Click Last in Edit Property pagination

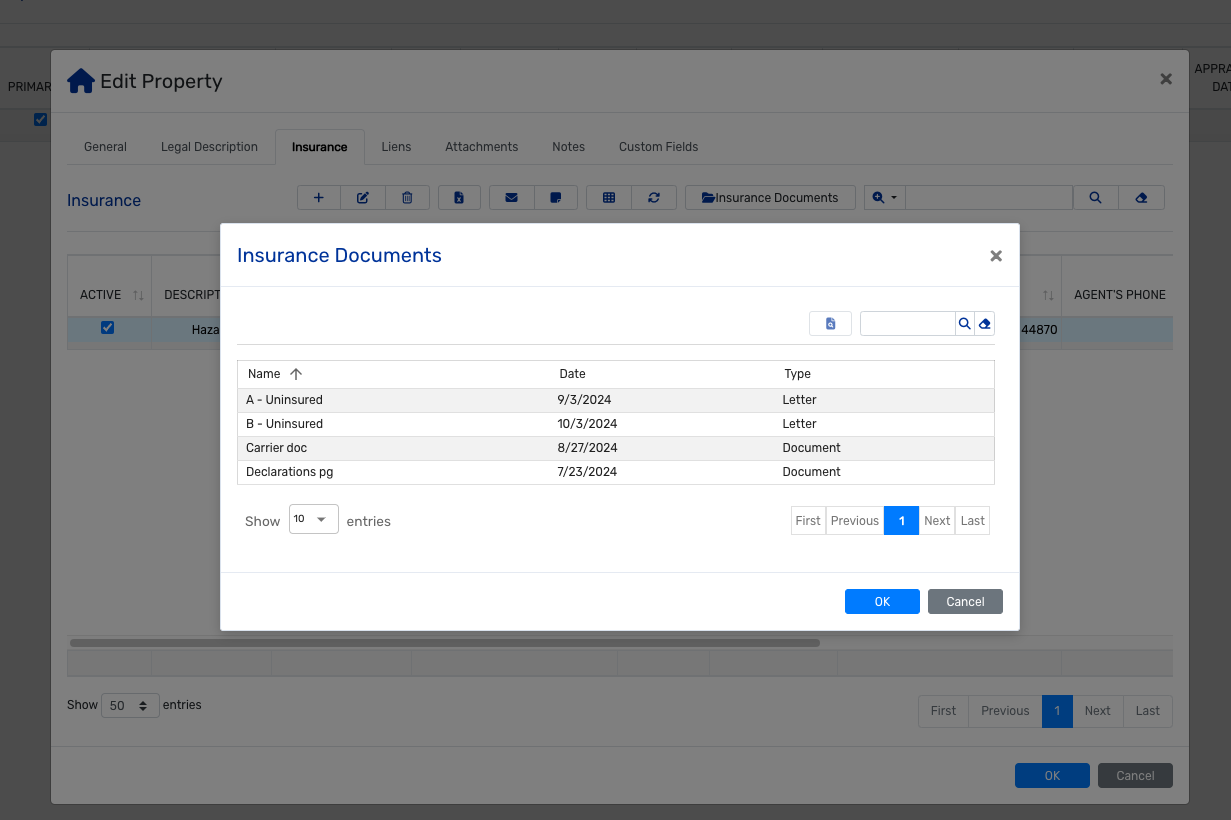[1148, 711]
